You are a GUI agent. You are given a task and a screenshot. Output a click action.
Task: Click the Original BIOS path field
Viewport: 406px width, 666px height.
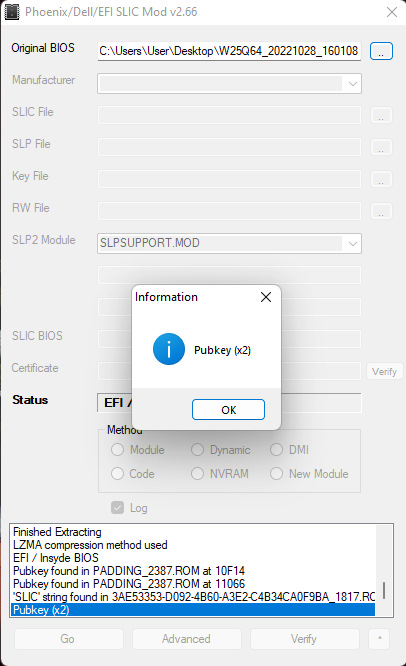pos(229,51)
